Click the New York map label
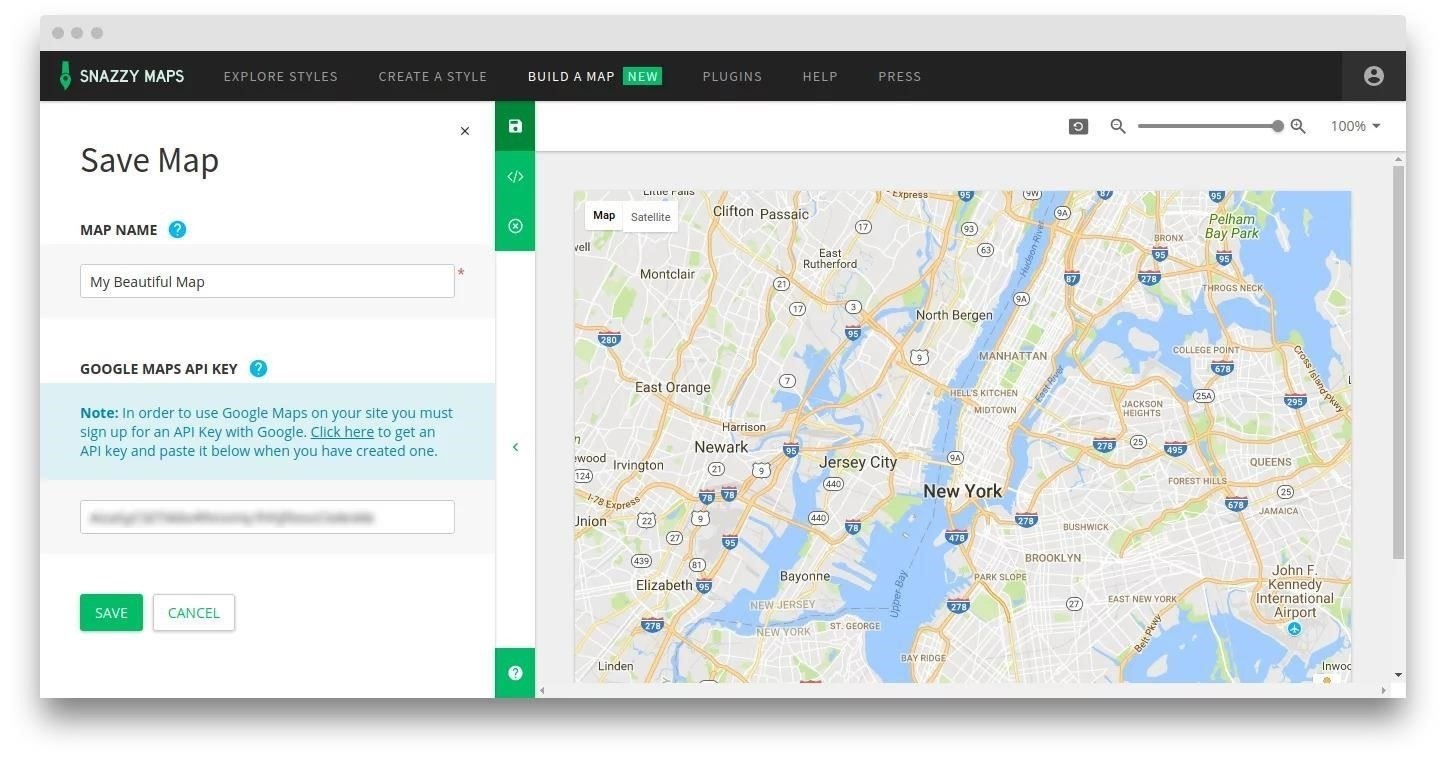The width and height of the screenshot is (1446, 768). 962,491
